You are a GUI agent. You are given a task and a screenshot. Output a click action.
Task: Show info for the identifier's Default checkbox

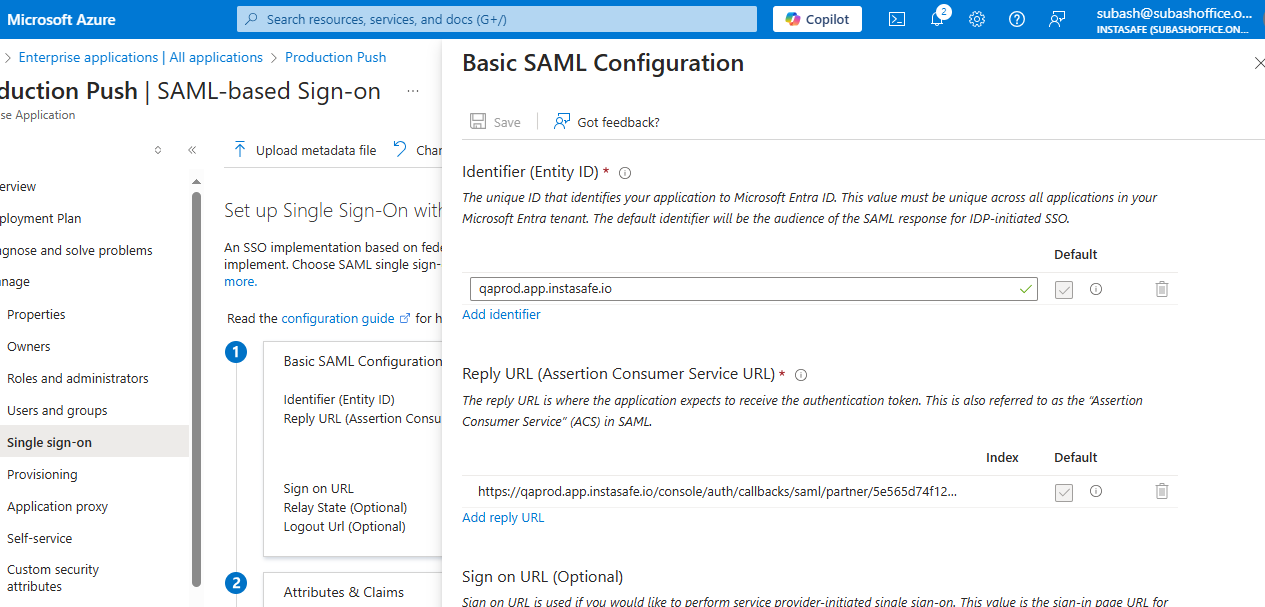(1096, 289)
